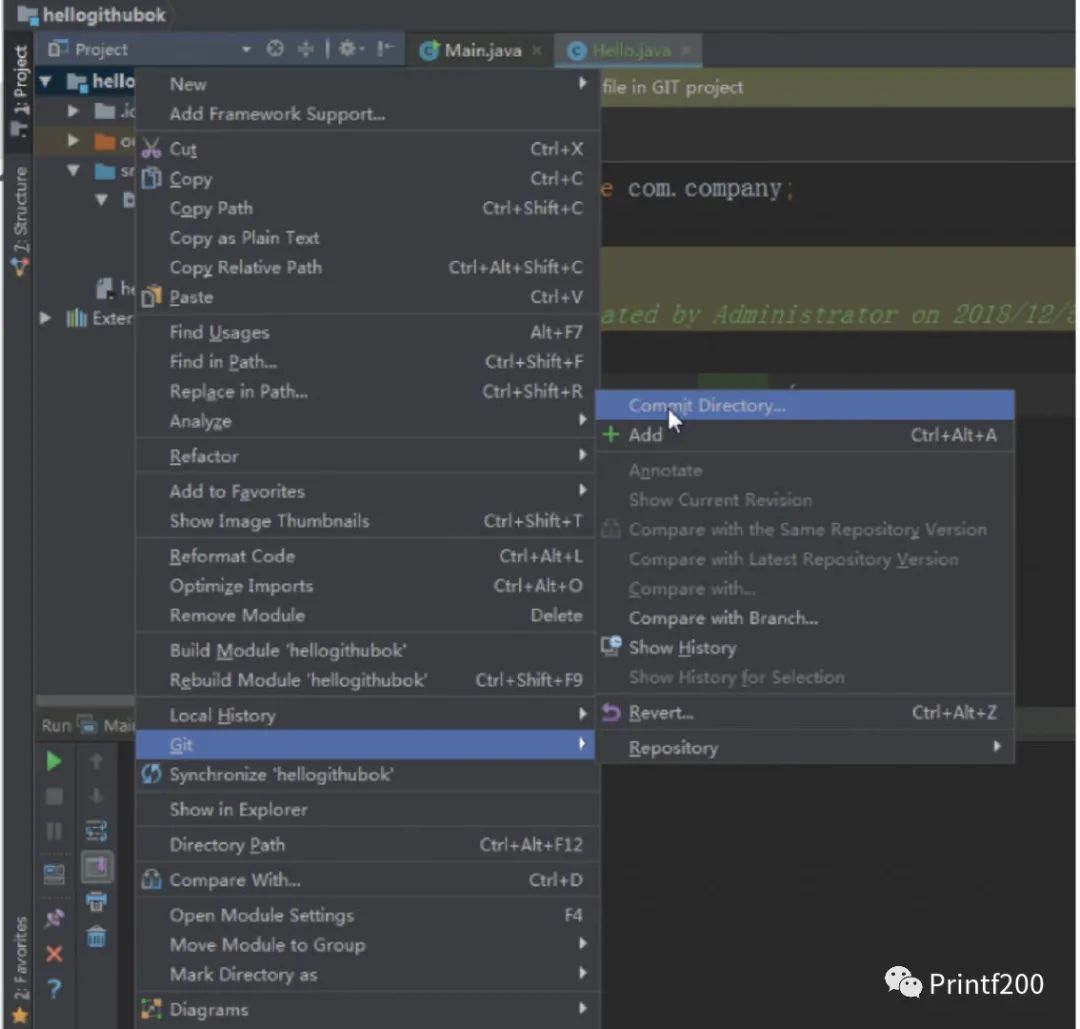Expand the External Libraries tree node

point(45,318)
